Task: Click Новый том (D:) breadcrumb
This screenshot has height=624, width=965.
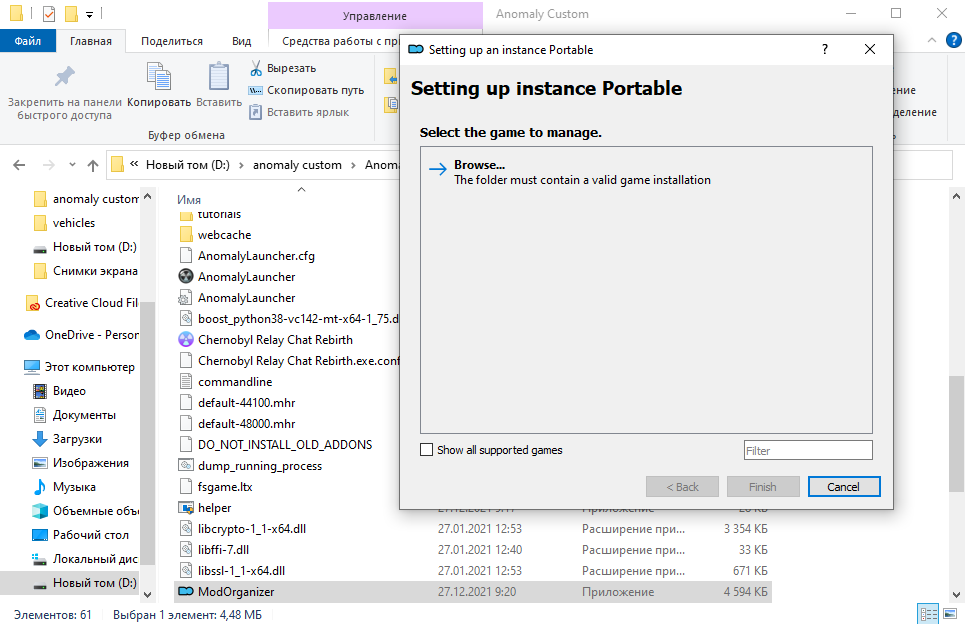Action: (x=187, y=165)
